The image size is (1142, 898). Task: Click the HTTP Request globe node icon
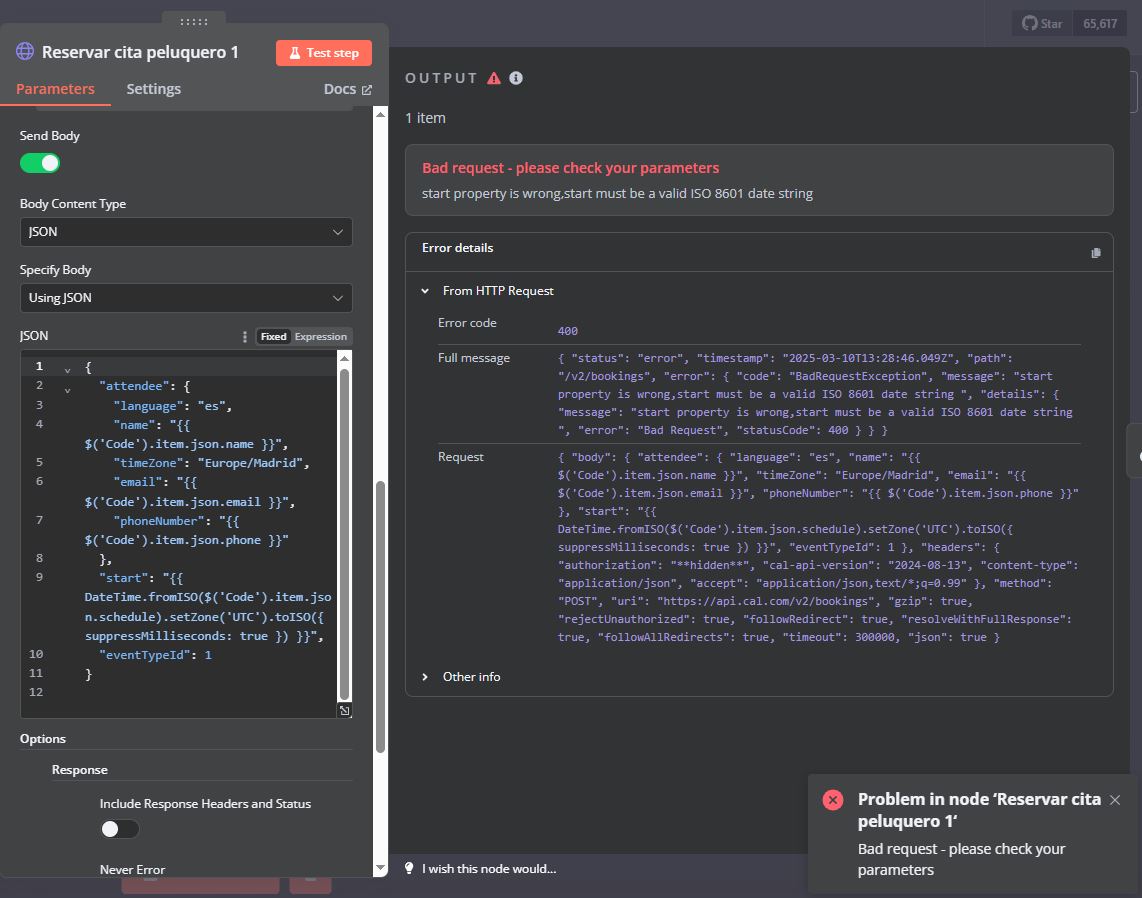click(25, 52)
